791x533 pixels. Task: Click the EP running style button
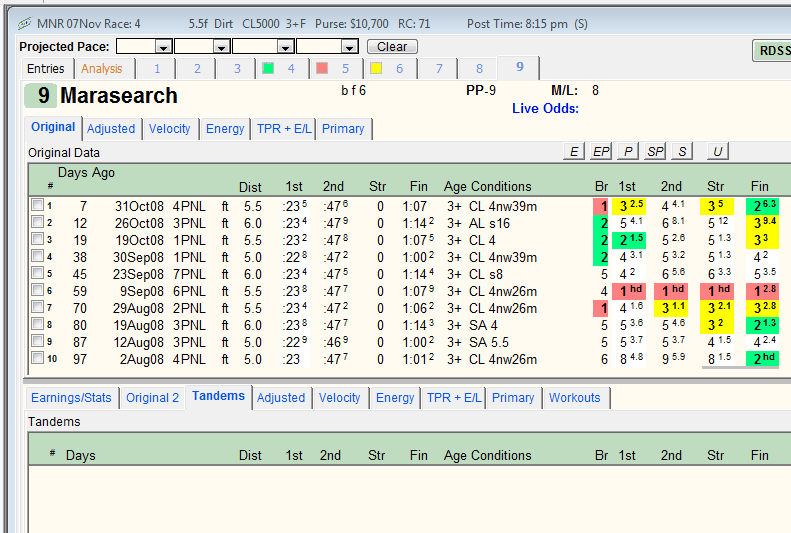[x=601, y=151]
